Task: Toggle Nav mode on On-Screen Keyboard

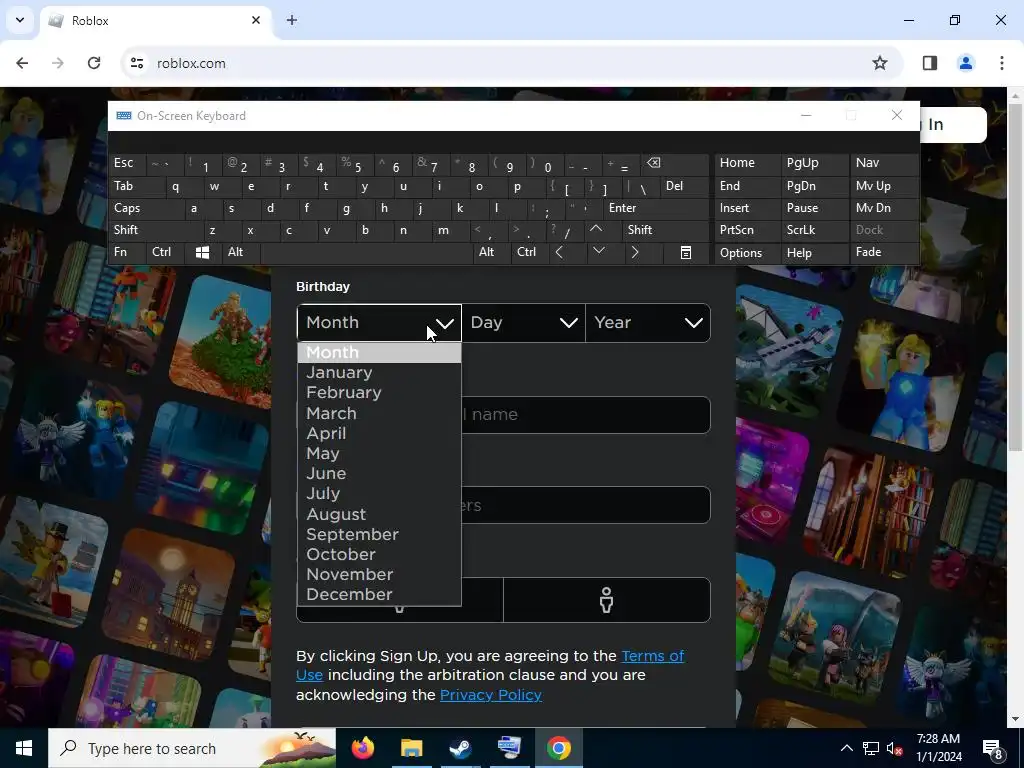Action: pos(884,163)
